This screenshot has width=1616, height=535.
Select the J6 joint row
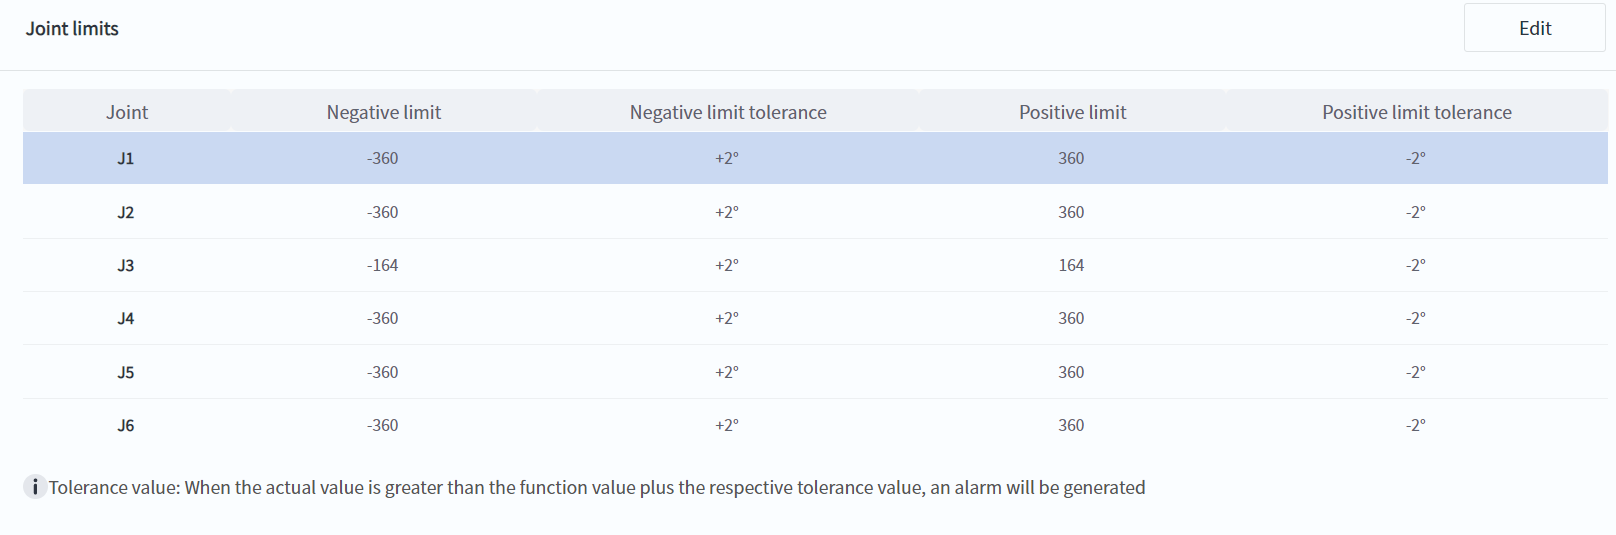coord(126,425)
